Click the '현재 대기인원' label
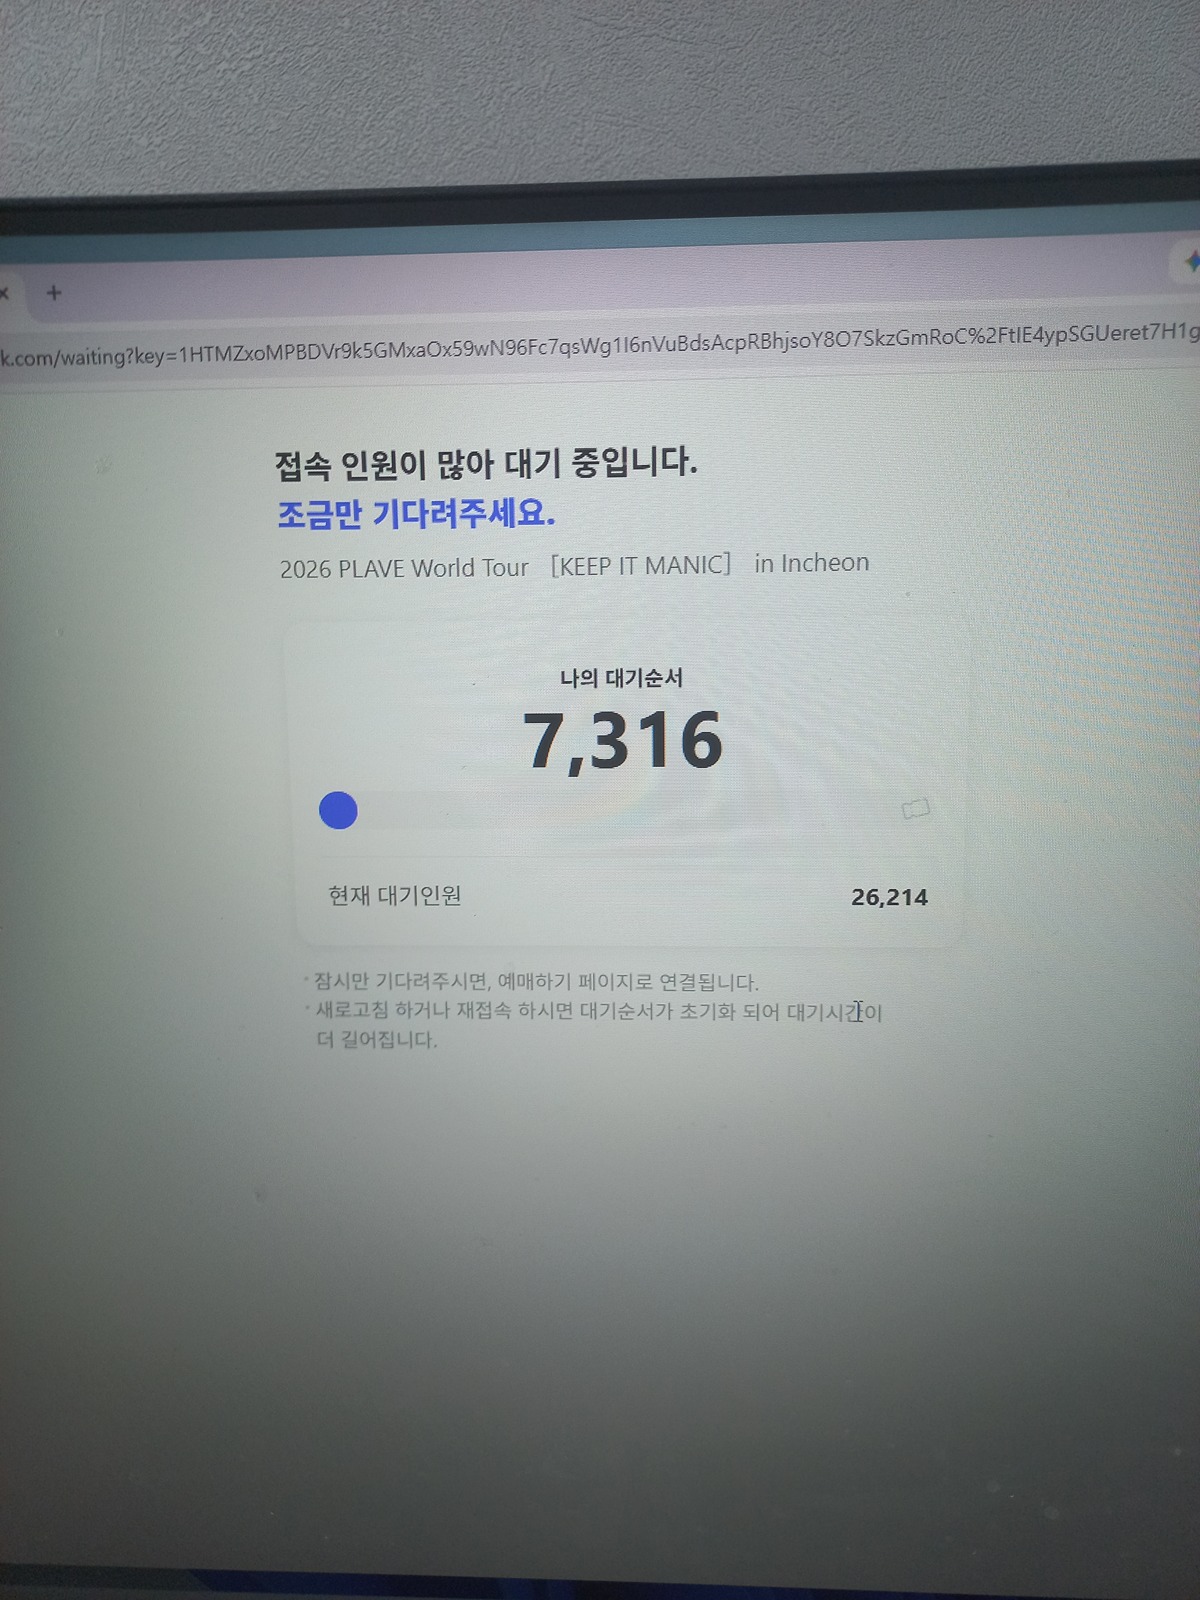Screen dimensions: 1200x1600 pyautogui.click(x=395, y=895)
